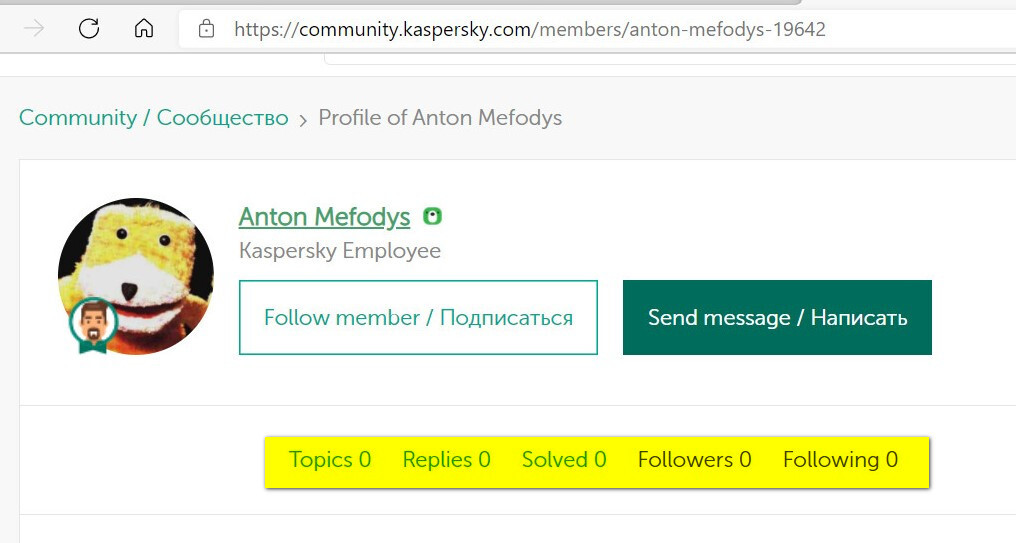Image resolution: width=1016 pixels, height=543 pixels.
Task: View the Solved 0 tab
Action: [564, 460]
